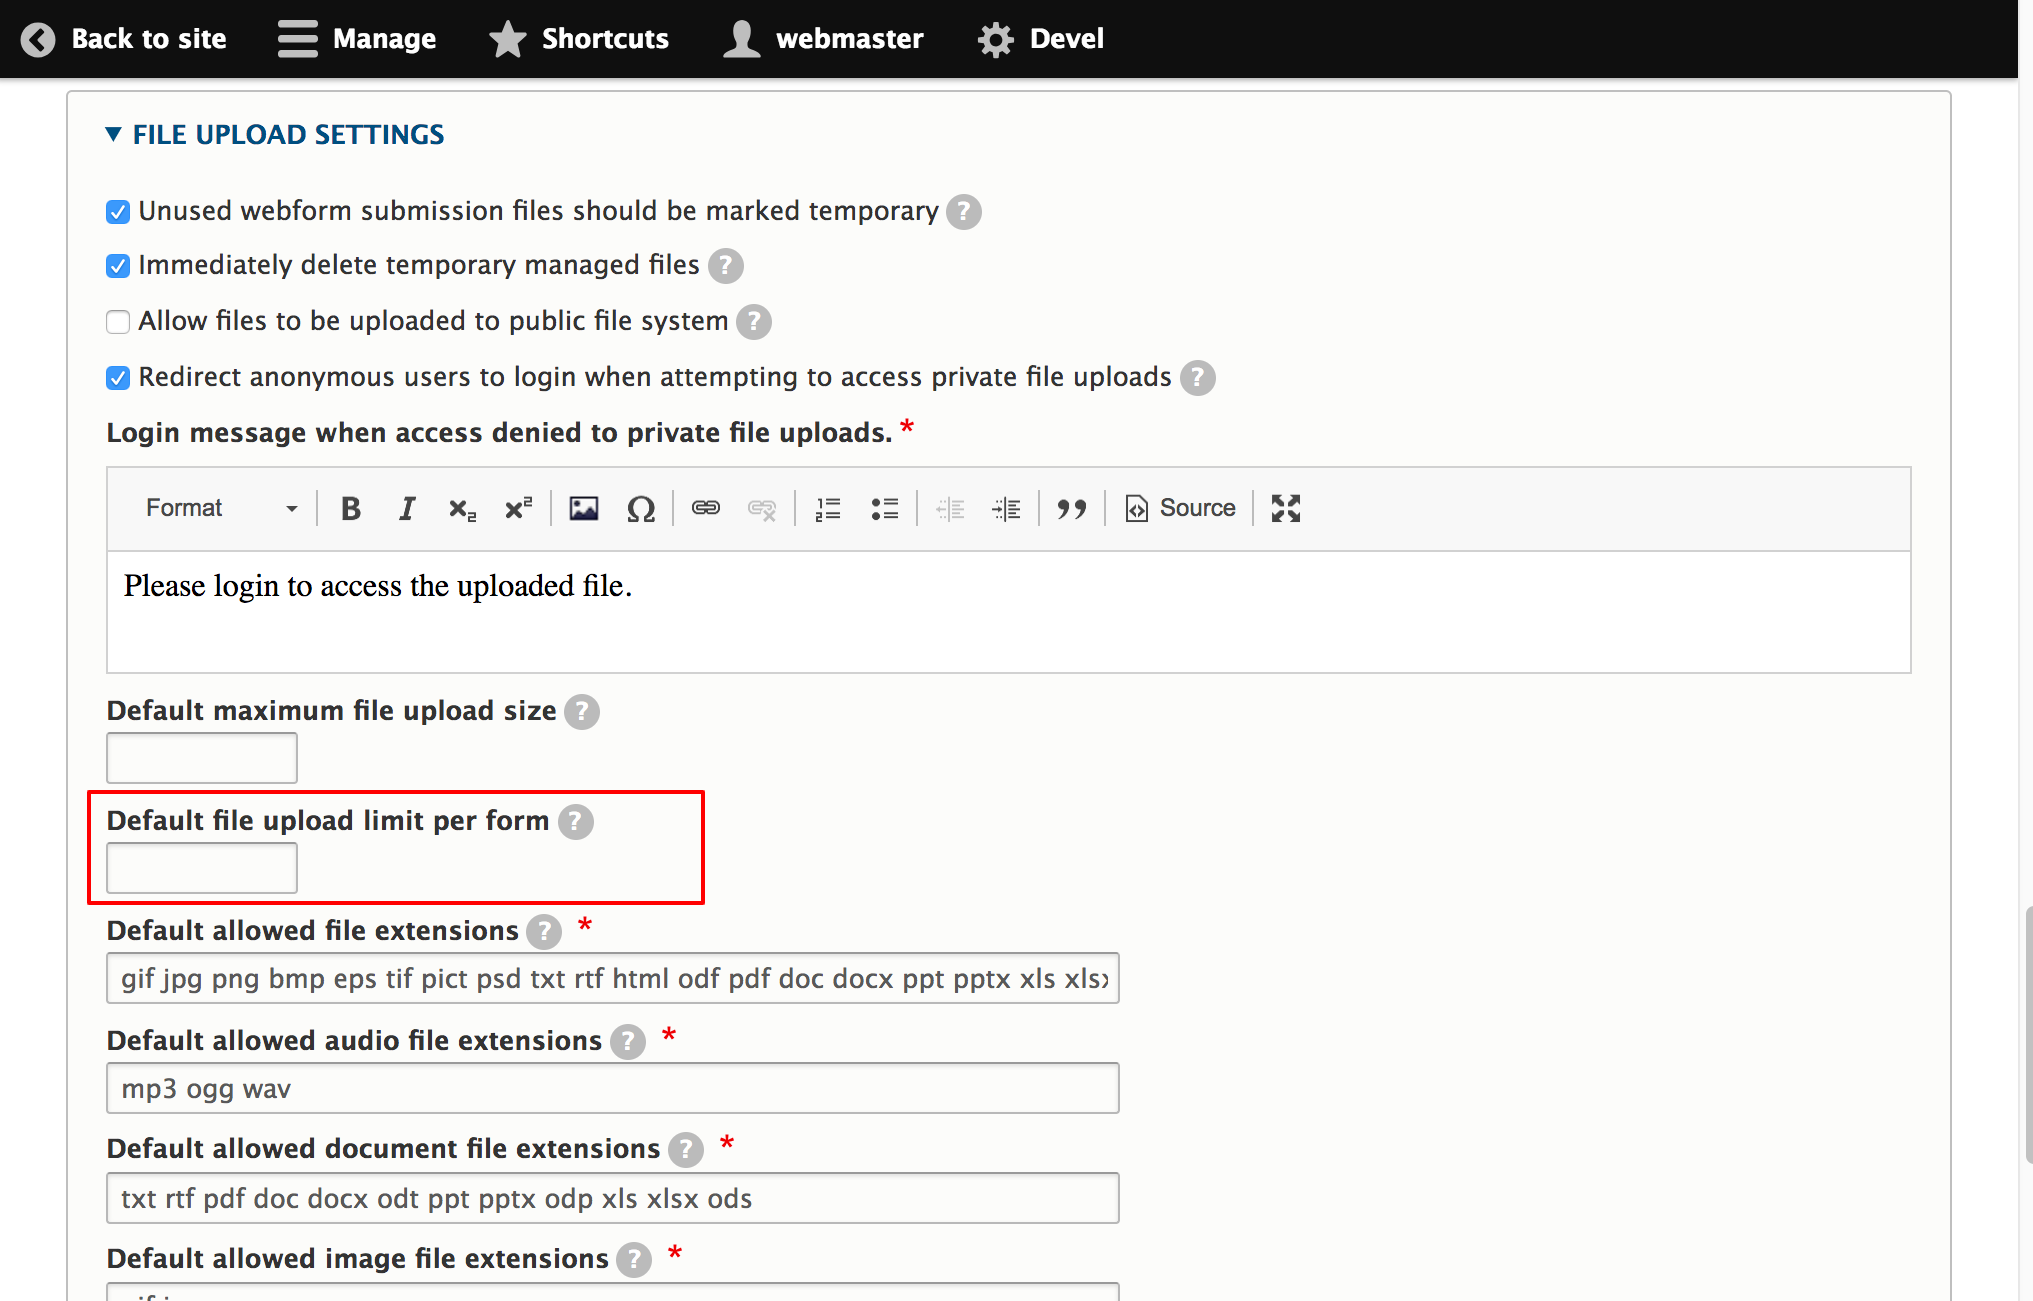Toggle bold formatting in the editor
2033x1301 pixels.
click(x=350, y=508)
